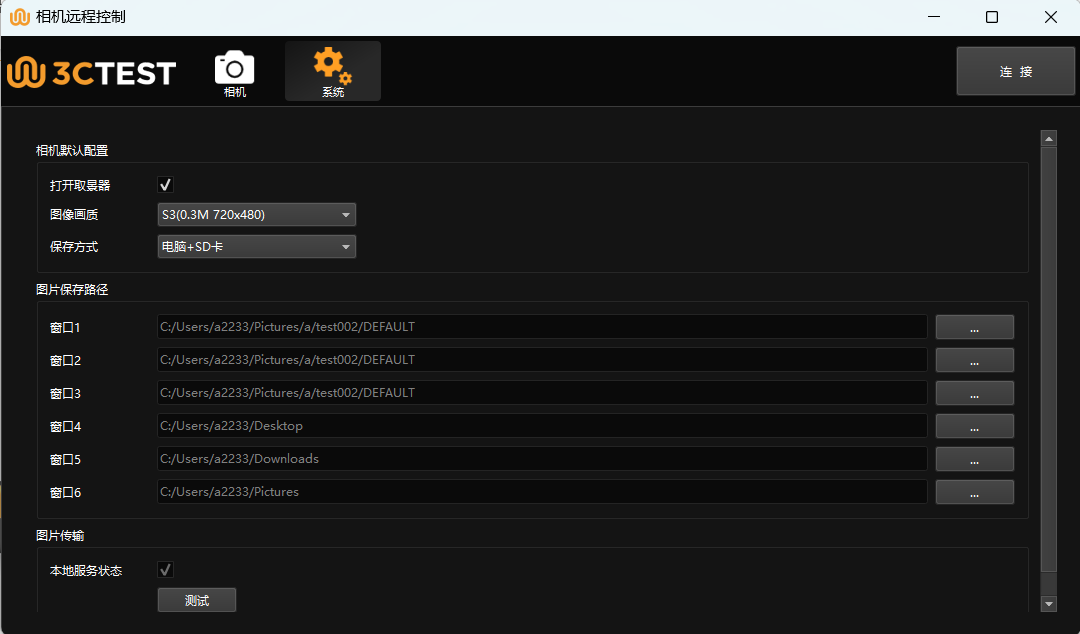The width and height of the screenshot is (1080, 634).
Task: Disable the 本地服务状态 checkbox
Action: (166, 570)
